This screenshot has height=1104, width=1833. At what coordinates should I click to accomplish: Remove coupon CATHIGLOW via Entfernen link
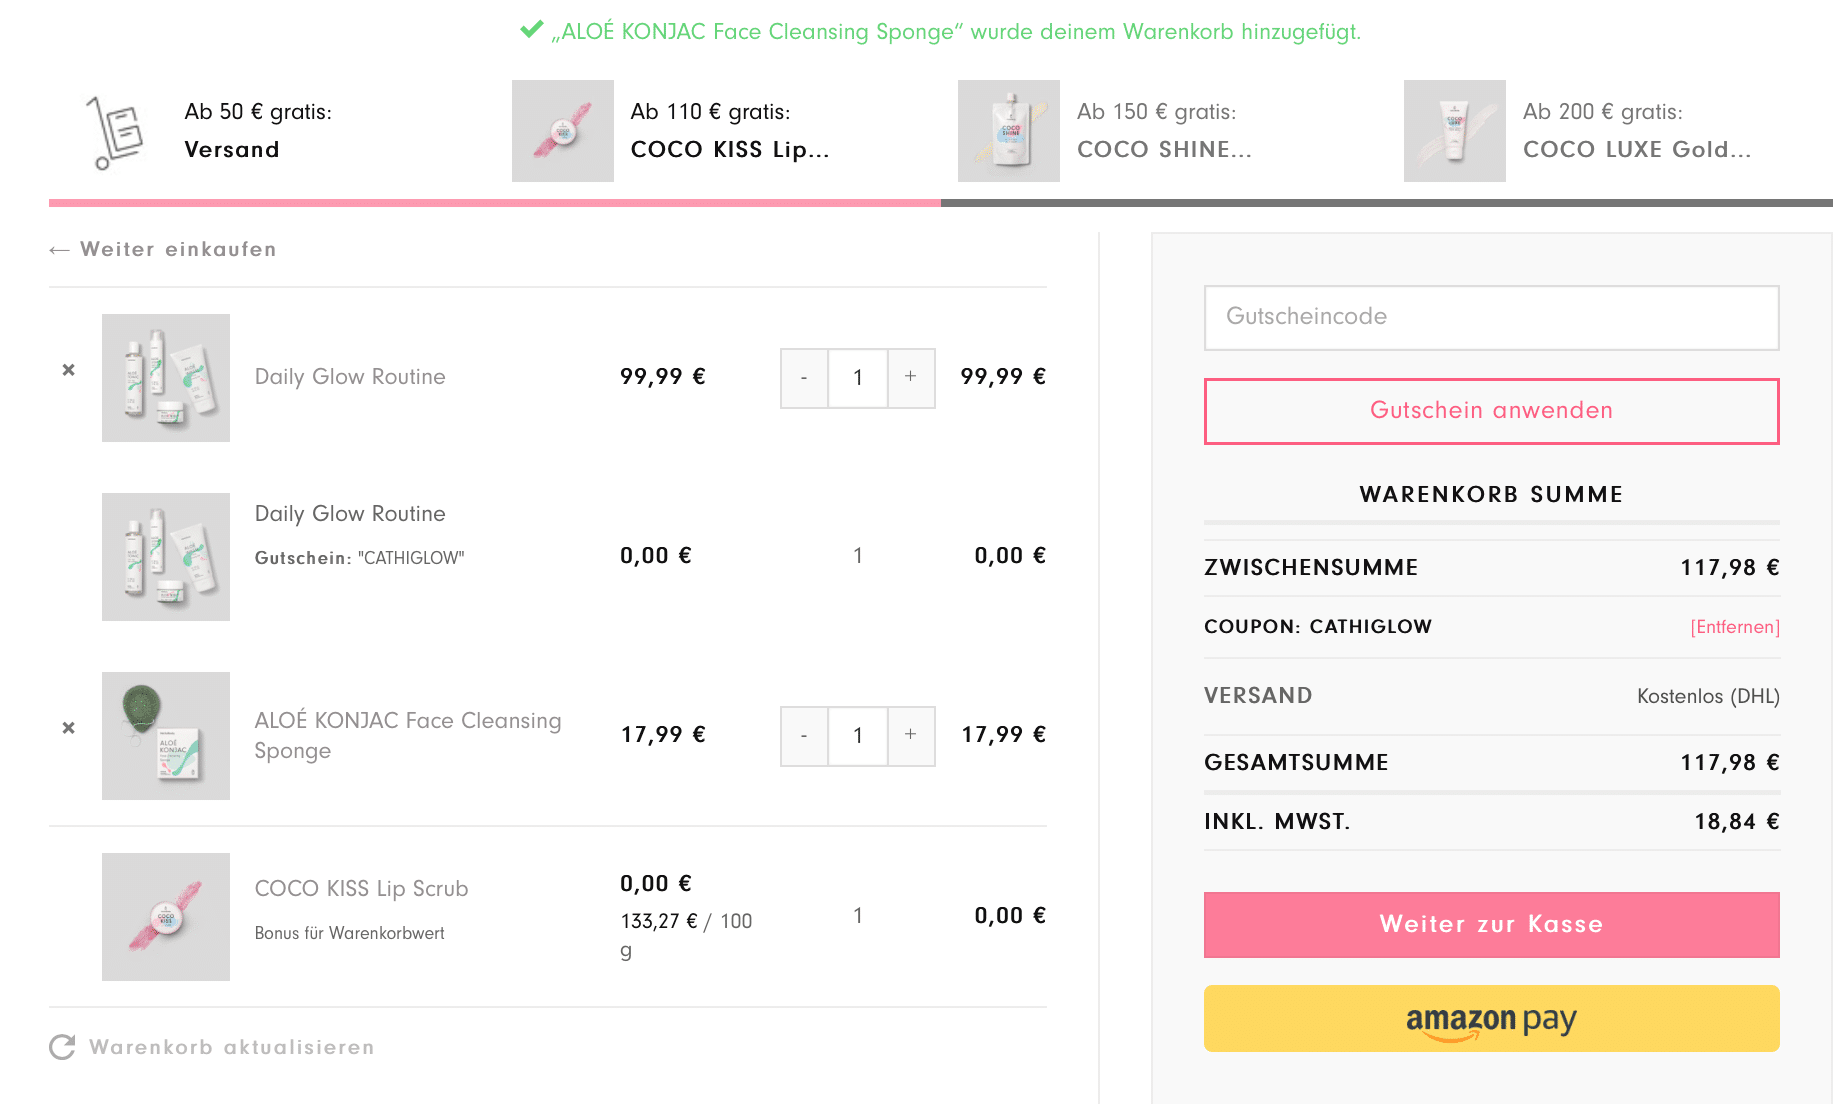point(1735,627)
